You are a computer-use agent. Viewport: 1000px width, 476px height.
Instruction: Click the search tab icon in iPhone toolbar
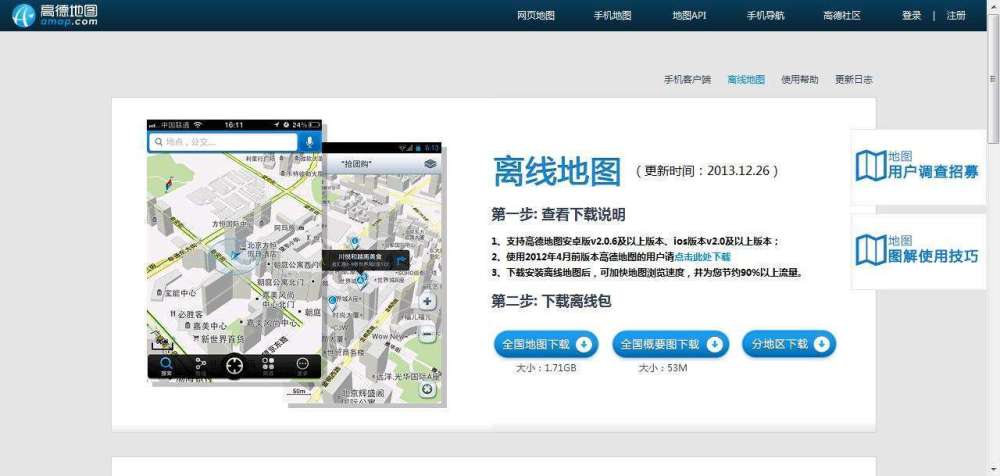click(166, 366)
